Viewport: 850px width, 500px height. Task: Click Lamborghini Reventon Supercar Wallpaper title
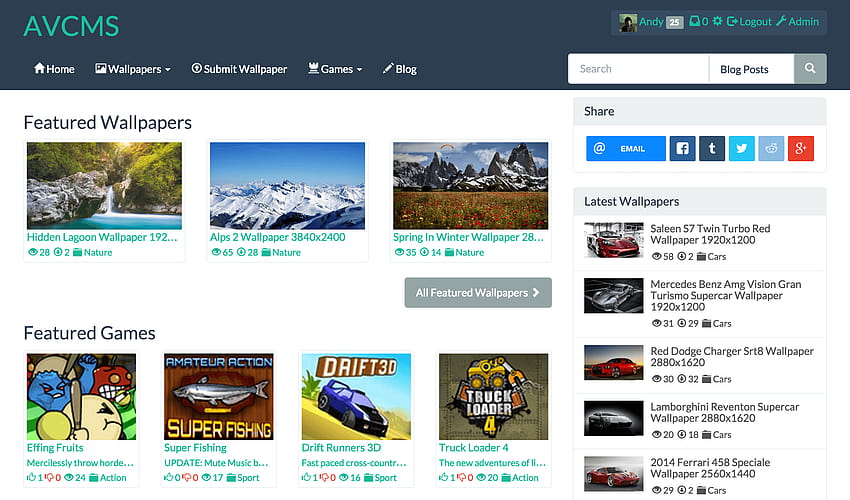(x=725, y=412)
